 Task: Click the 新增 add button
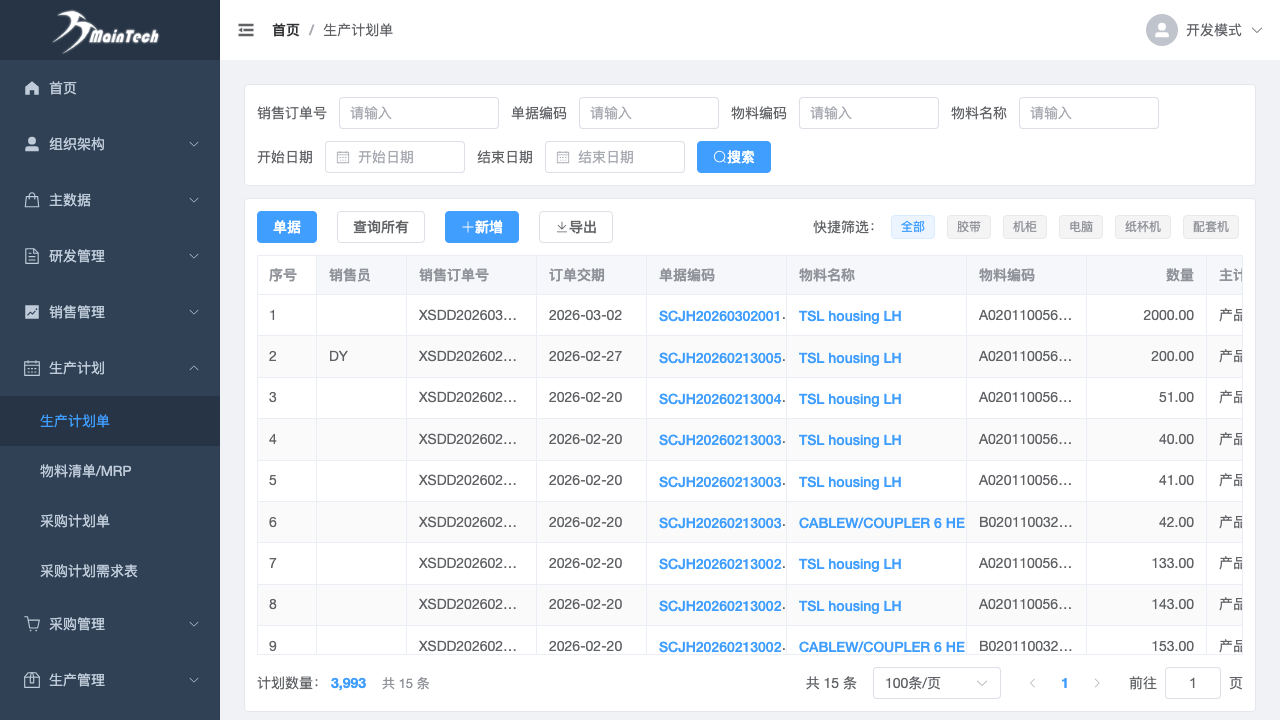click(x=482, y=227)
